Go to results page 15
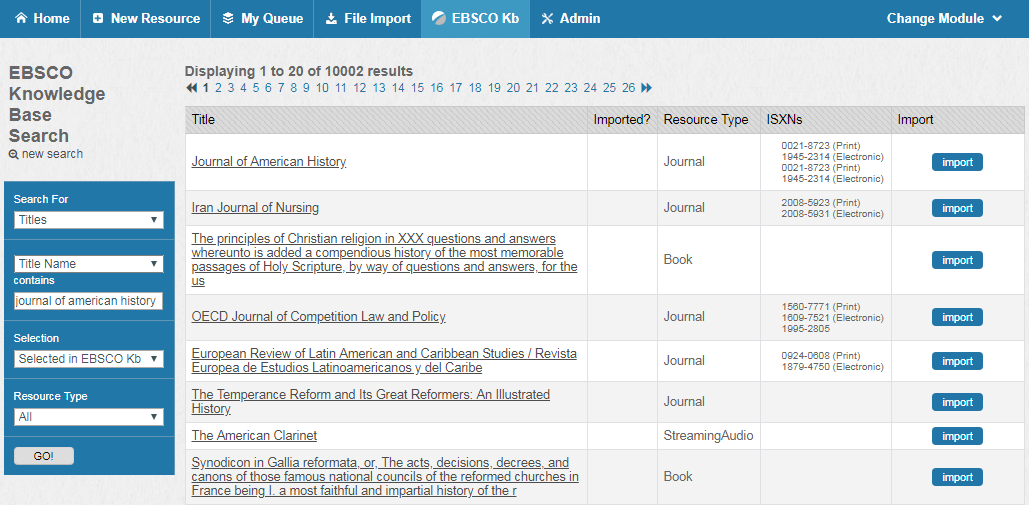1029x505 pixels. (x=417, y=88)
